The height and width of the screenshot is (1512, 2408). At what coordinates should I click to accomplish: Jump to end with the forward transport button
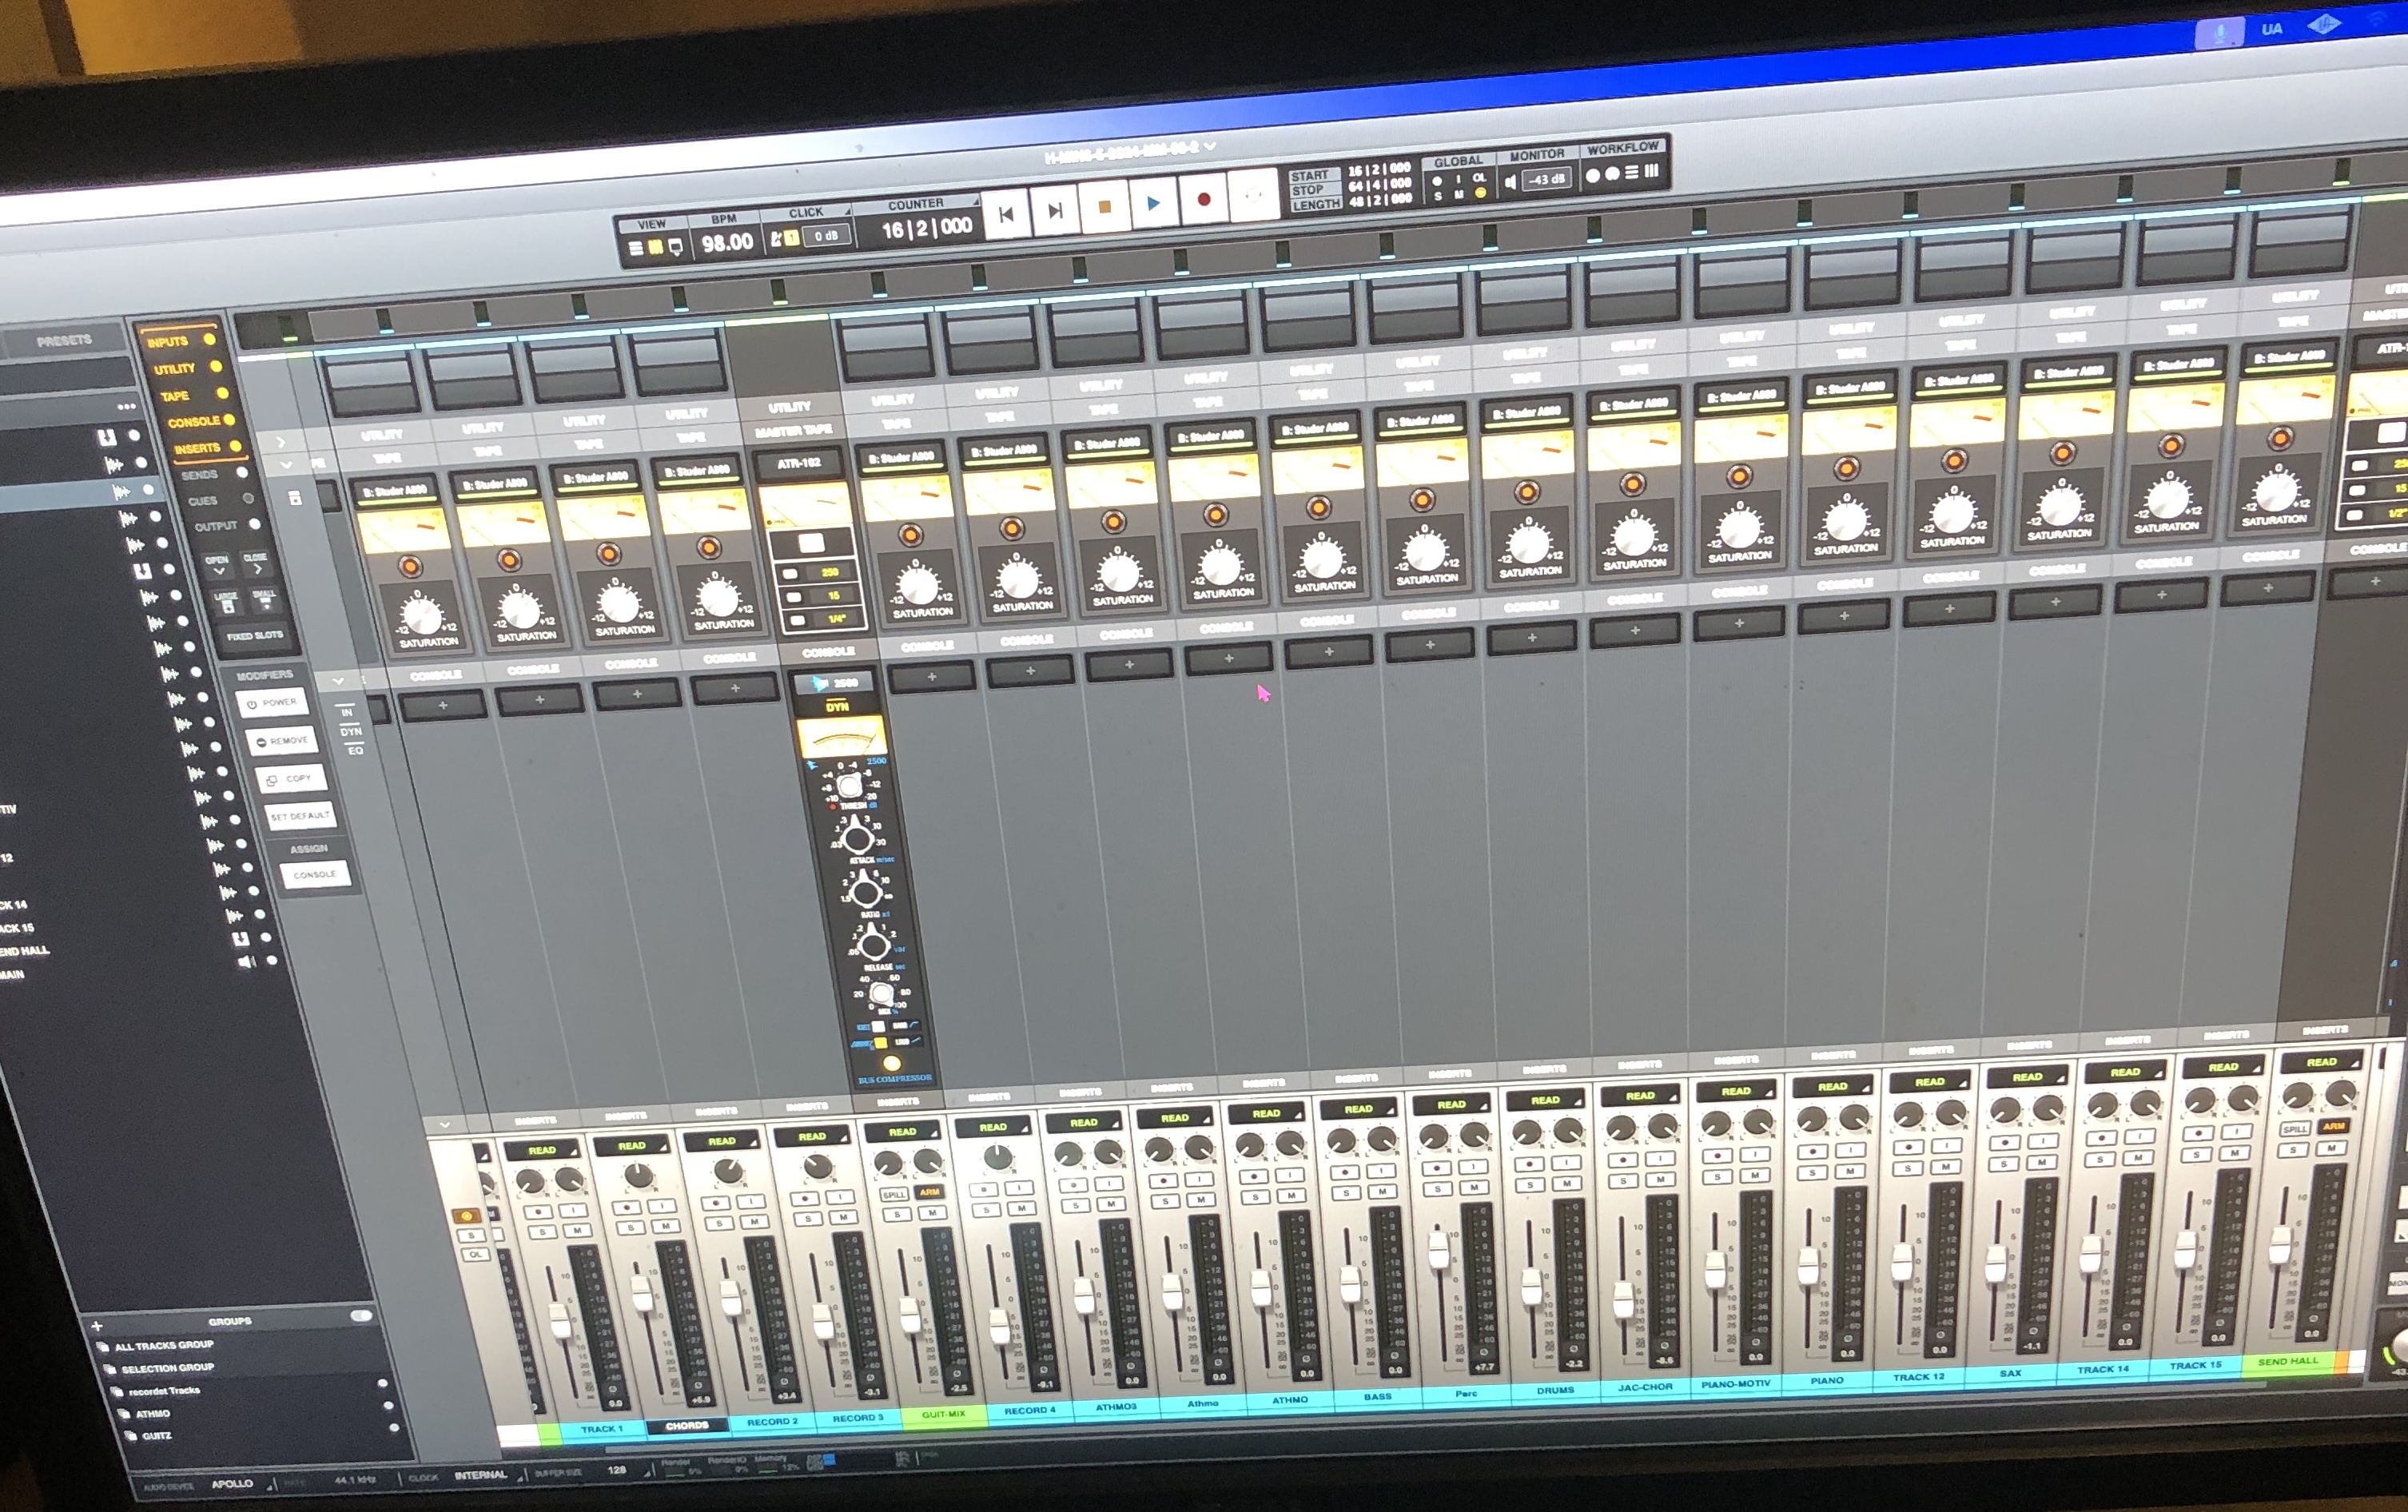click(1054, 210)
